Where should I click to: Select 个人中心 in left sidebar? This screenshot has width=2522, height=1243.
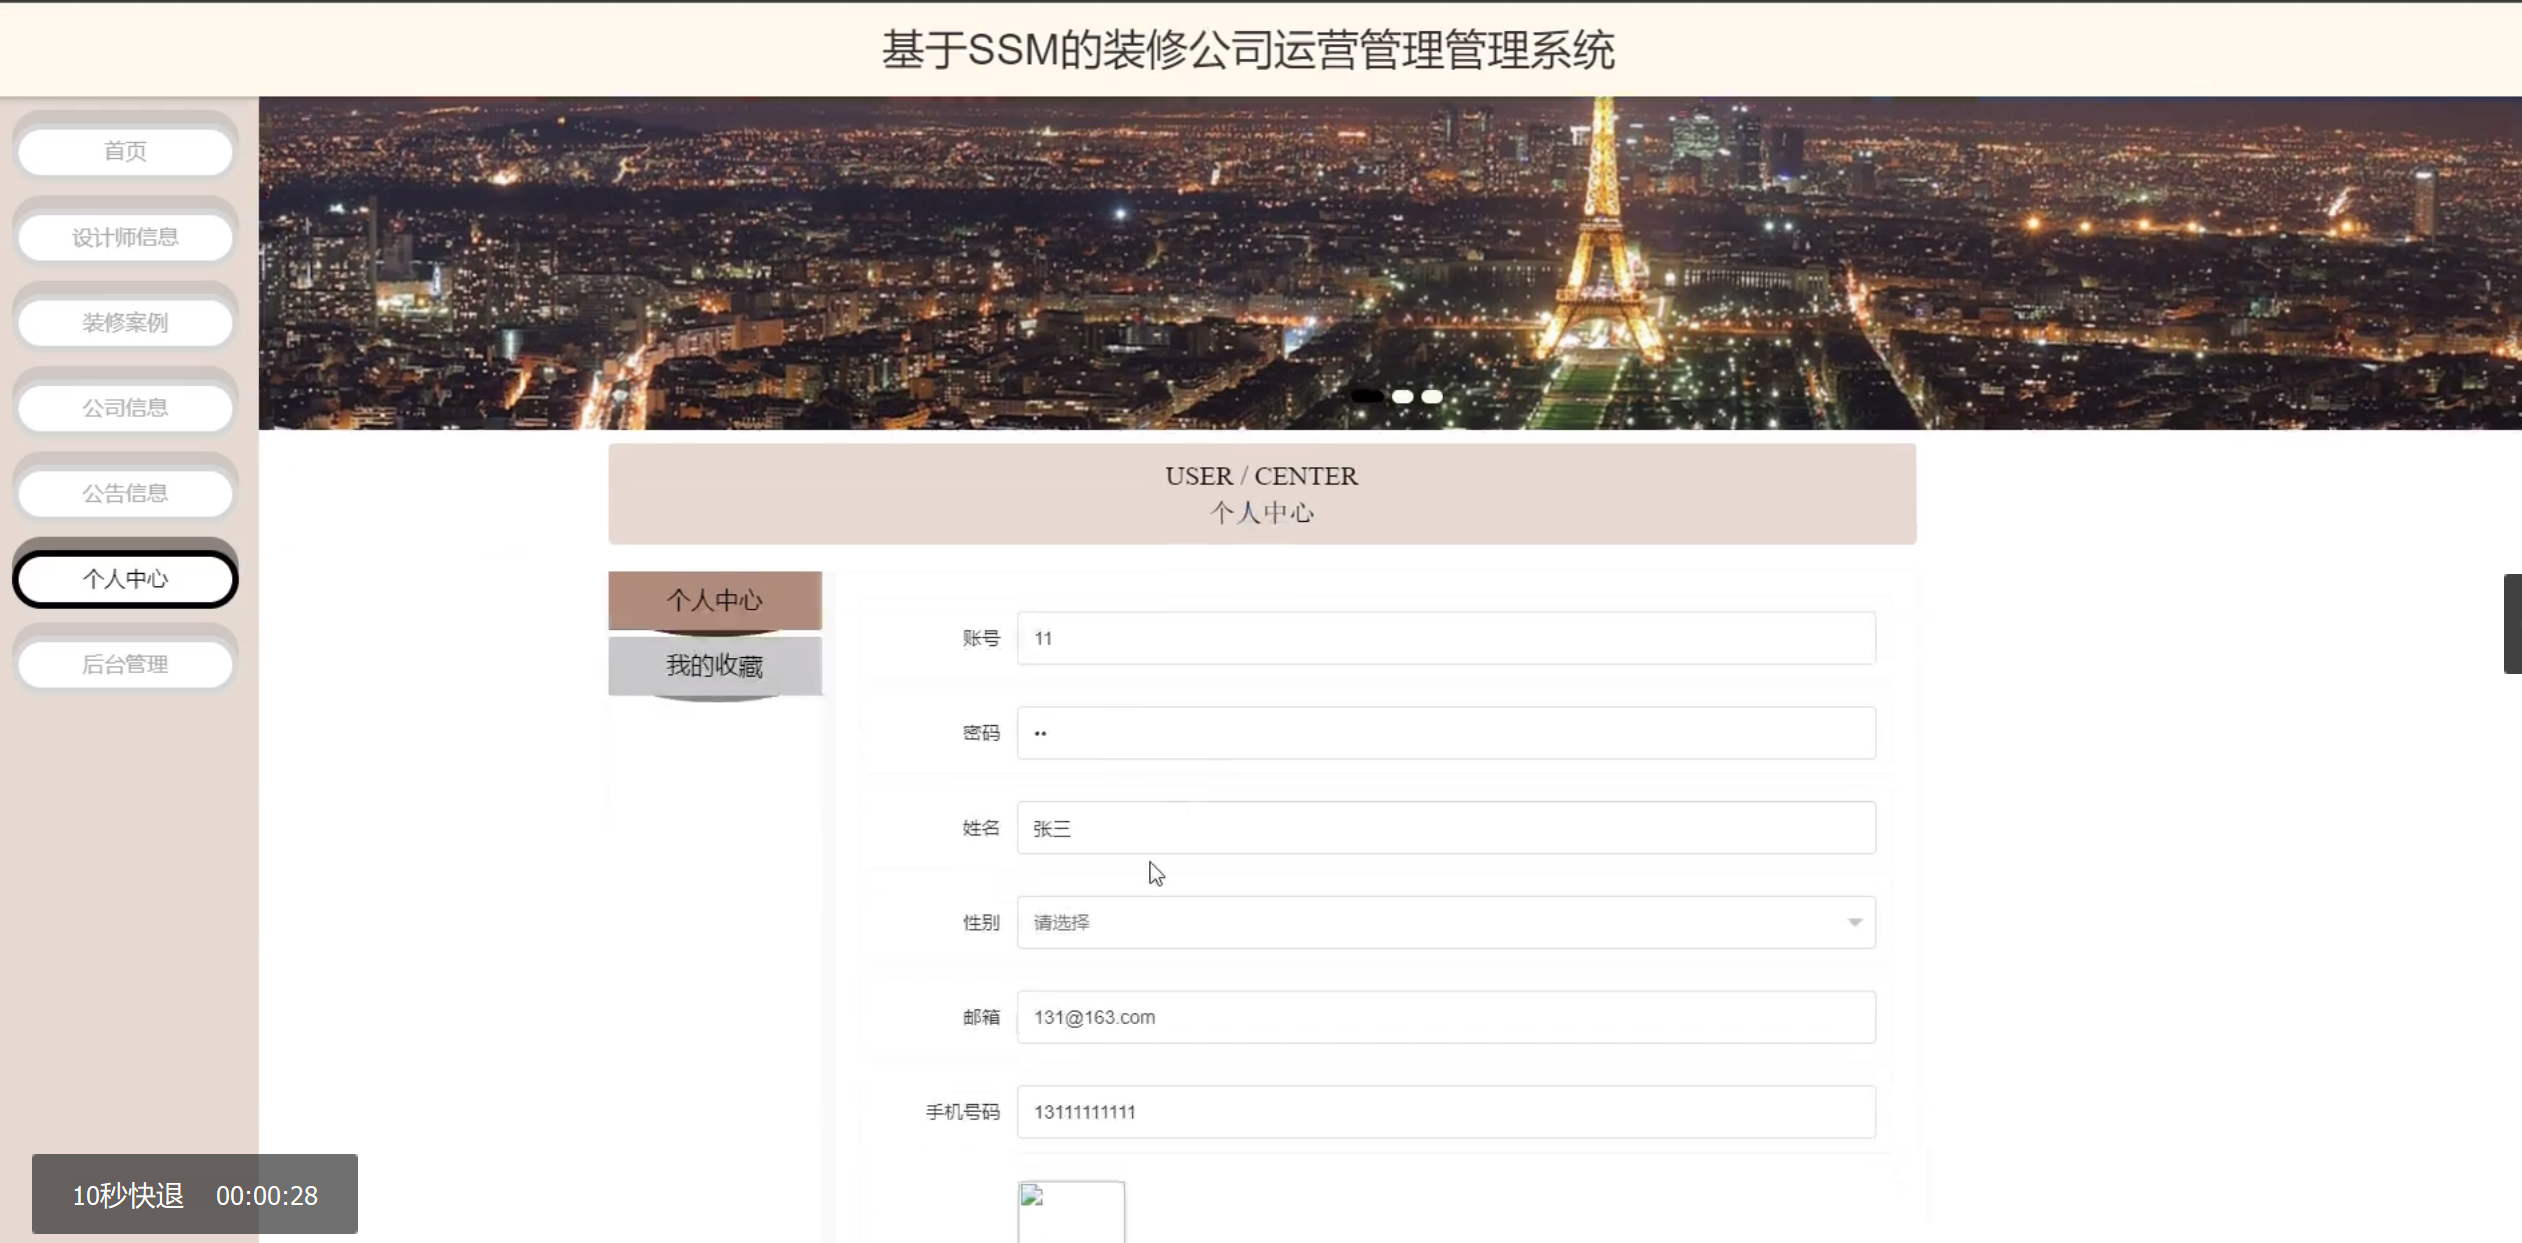tap(125, 579)
